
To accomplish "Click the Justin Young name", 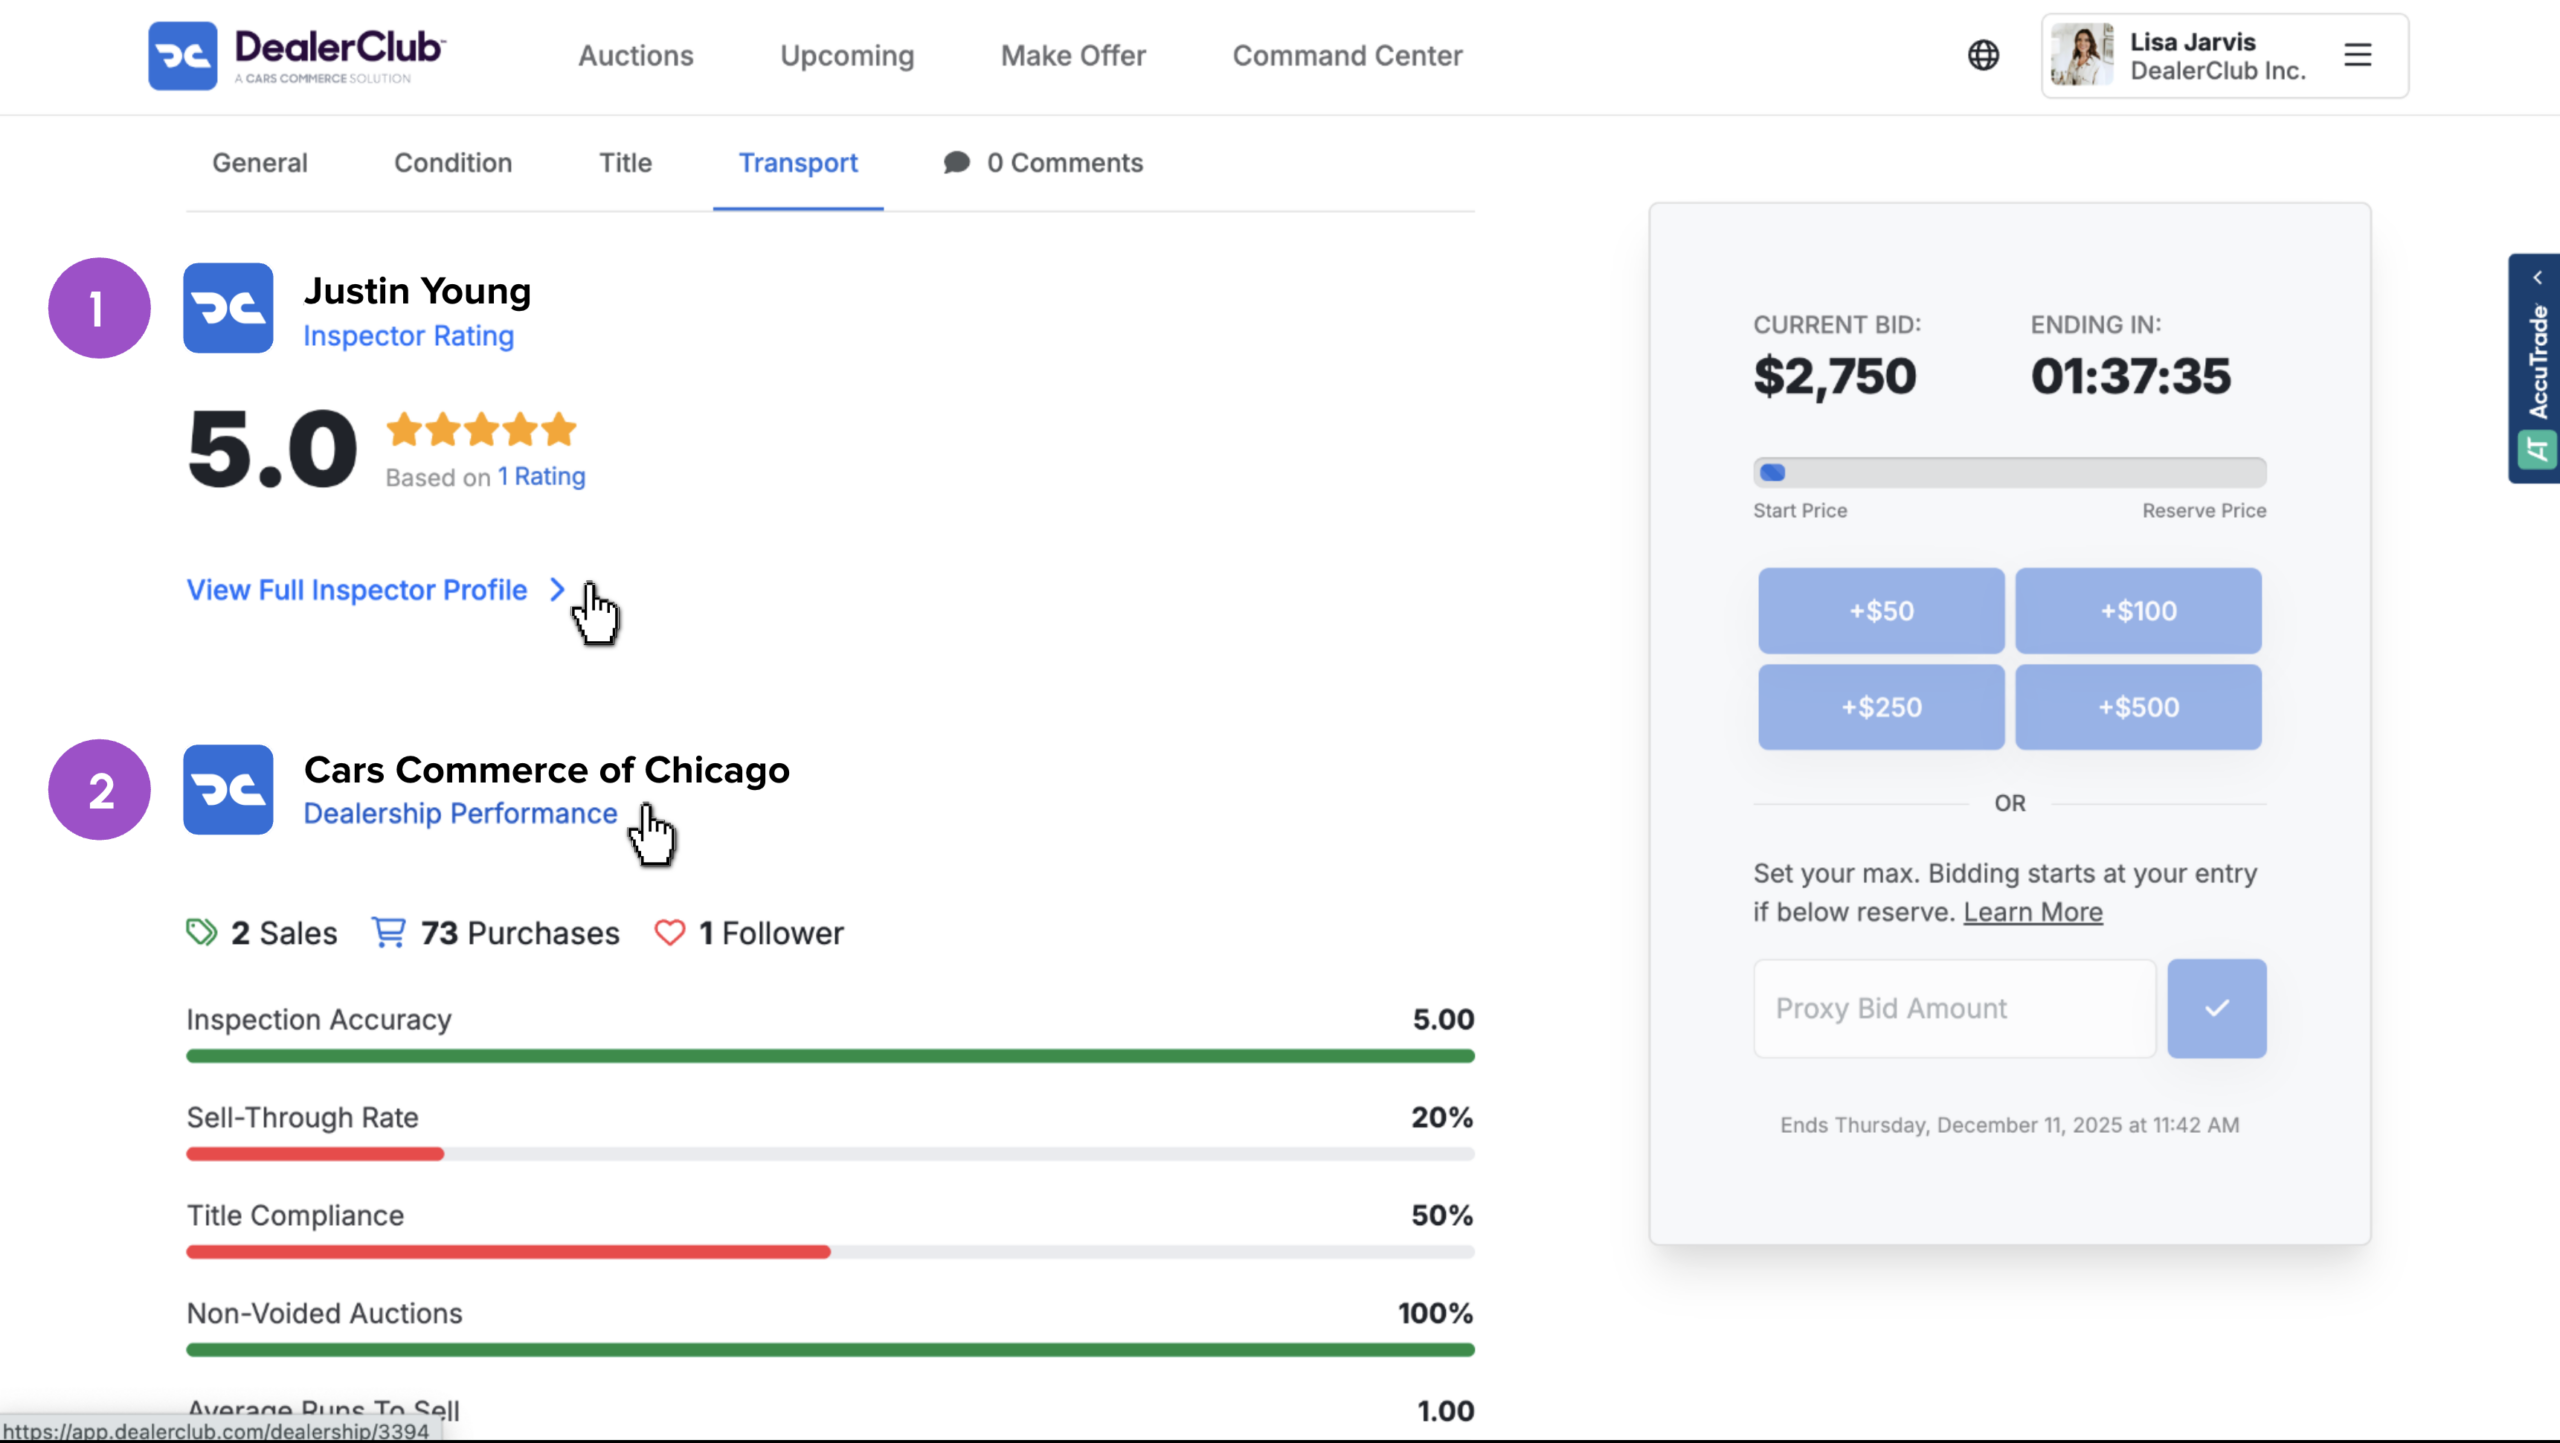I will point(417,291).
